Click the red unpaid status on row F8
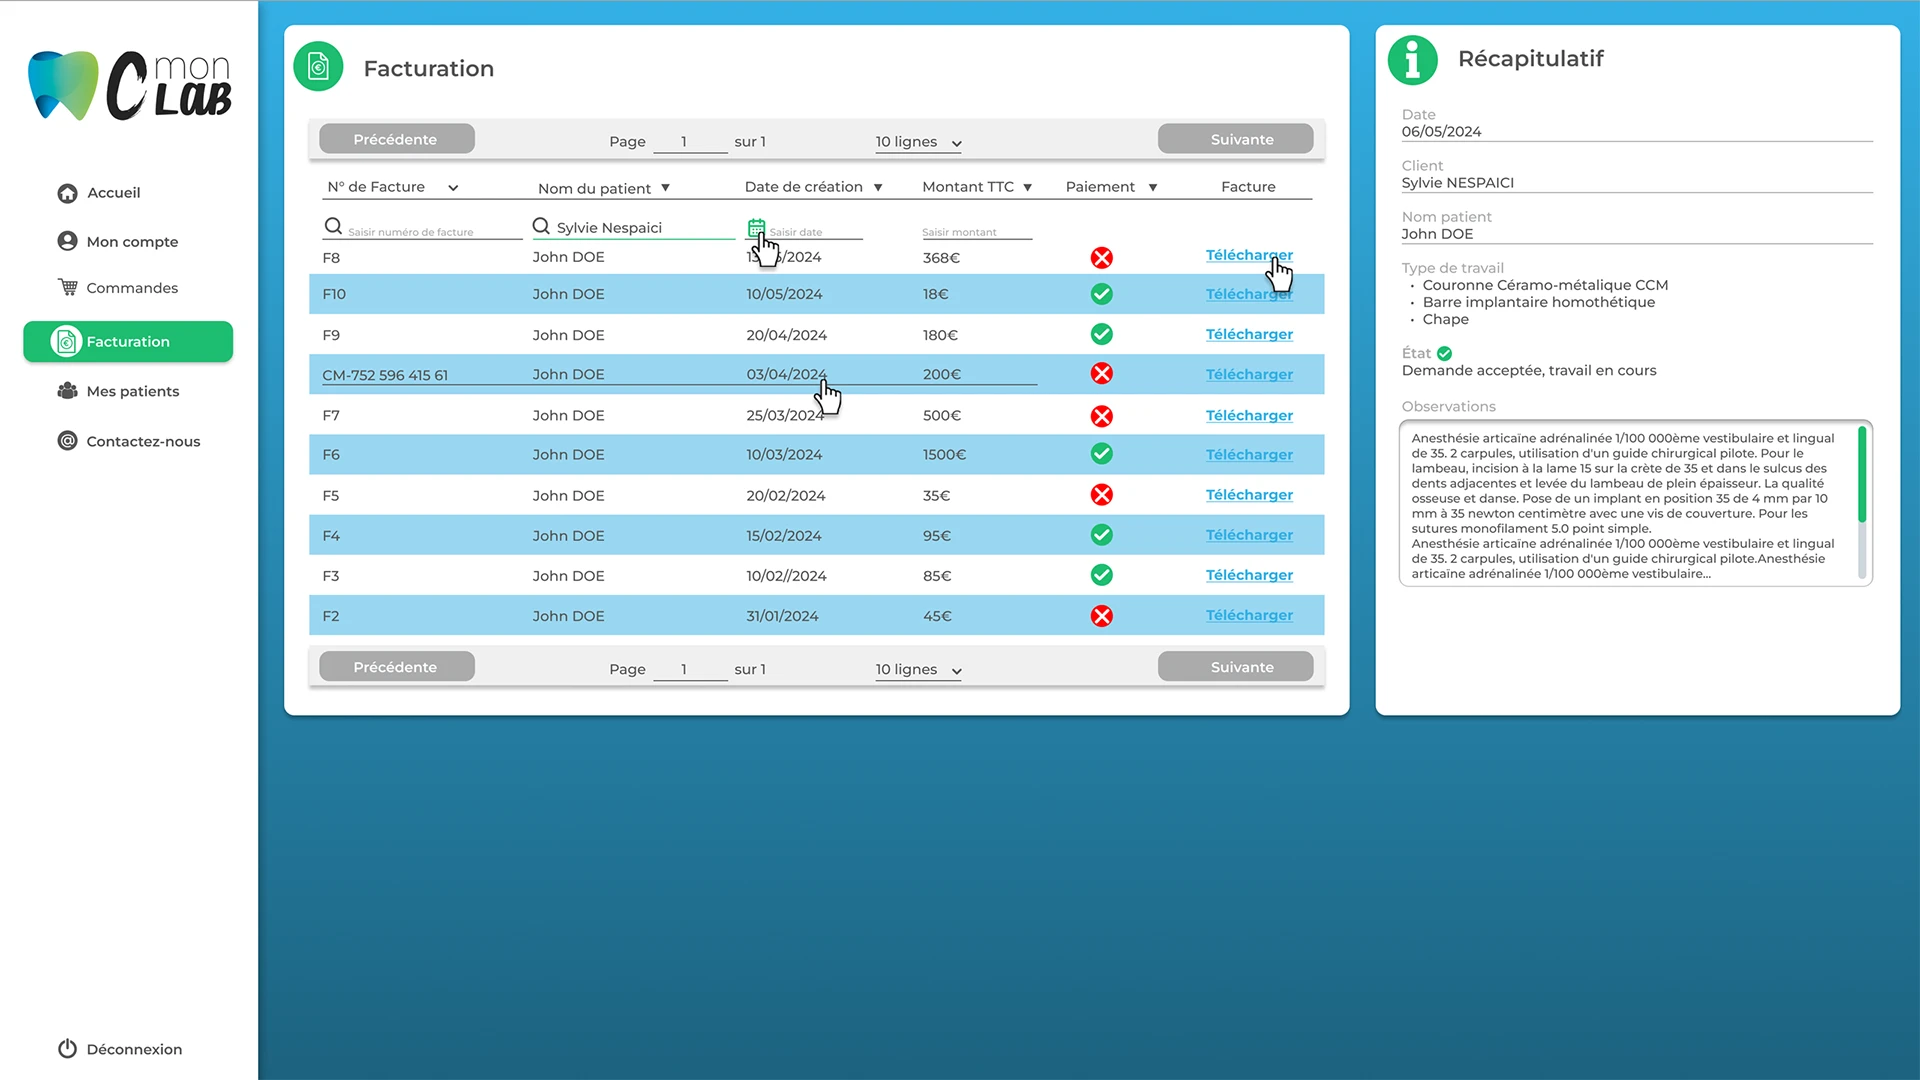 tap(1101, 258)
